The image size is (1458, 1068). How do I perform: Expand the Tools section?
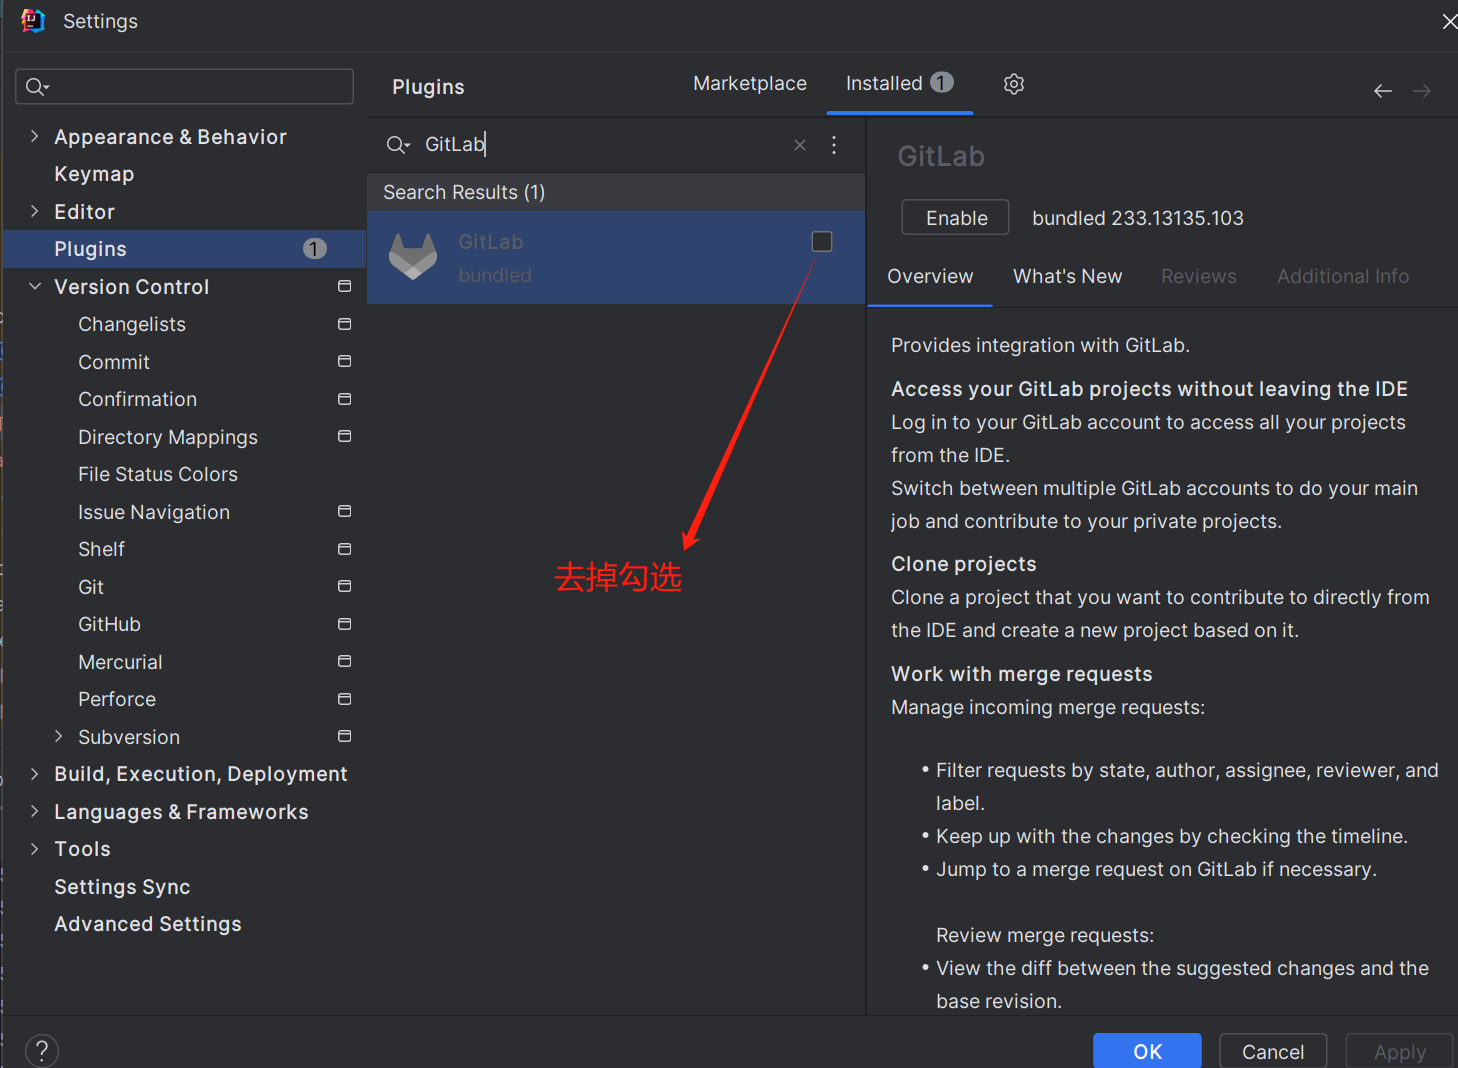tap(35, 849)
